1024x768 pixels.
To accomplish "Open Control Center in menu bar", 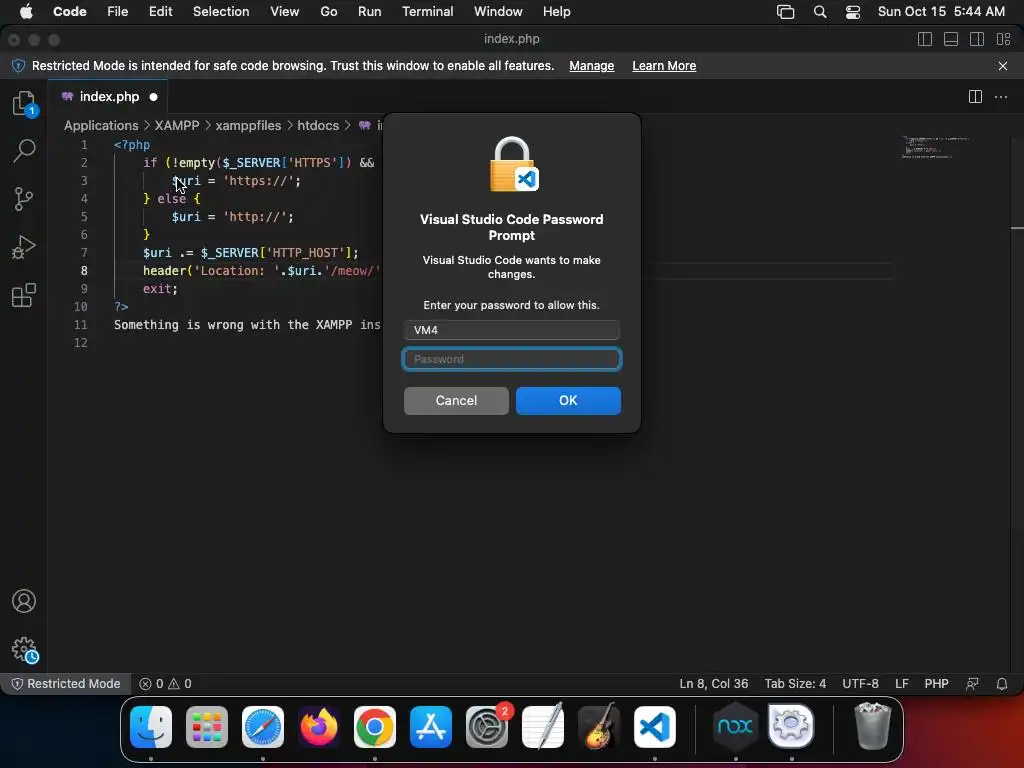I will (x=853, y=12).
